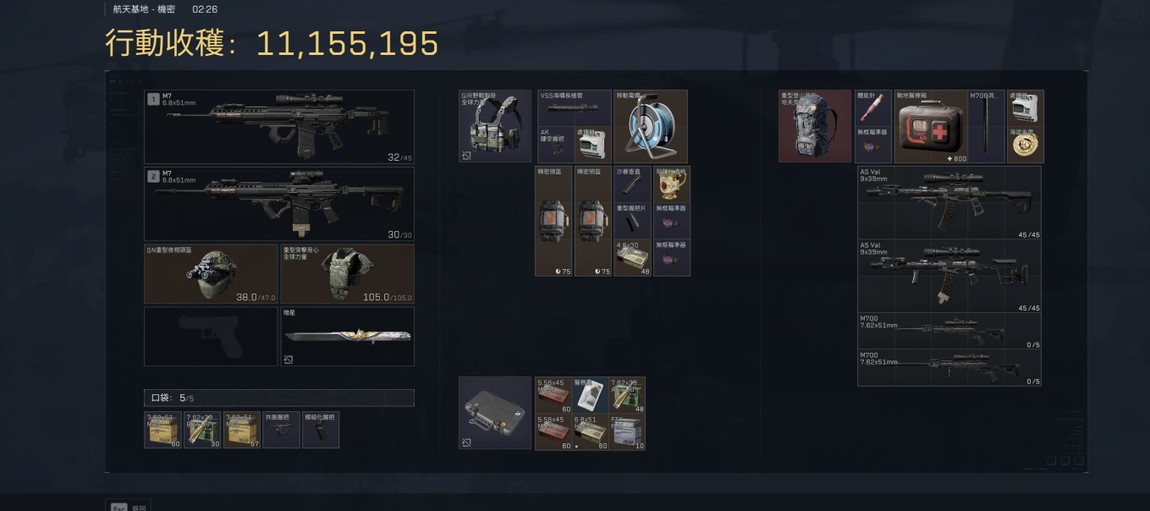Select the AS Val with tan magazine
The height and width of the screenshot is (511, 1150).
pyautogui.click(x=949, y=276)
